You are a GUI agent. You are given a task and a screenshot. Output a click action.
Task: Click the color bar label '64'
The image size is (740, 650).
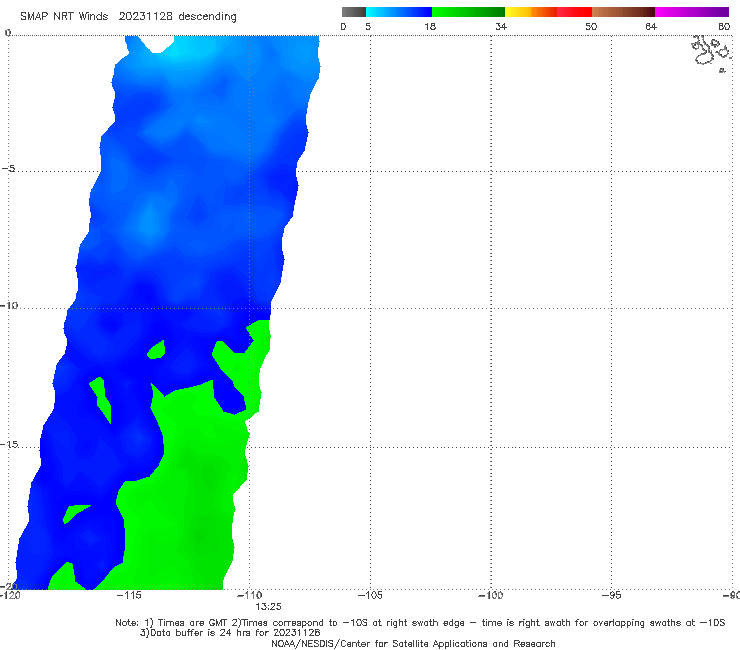[x=651, y=27]
